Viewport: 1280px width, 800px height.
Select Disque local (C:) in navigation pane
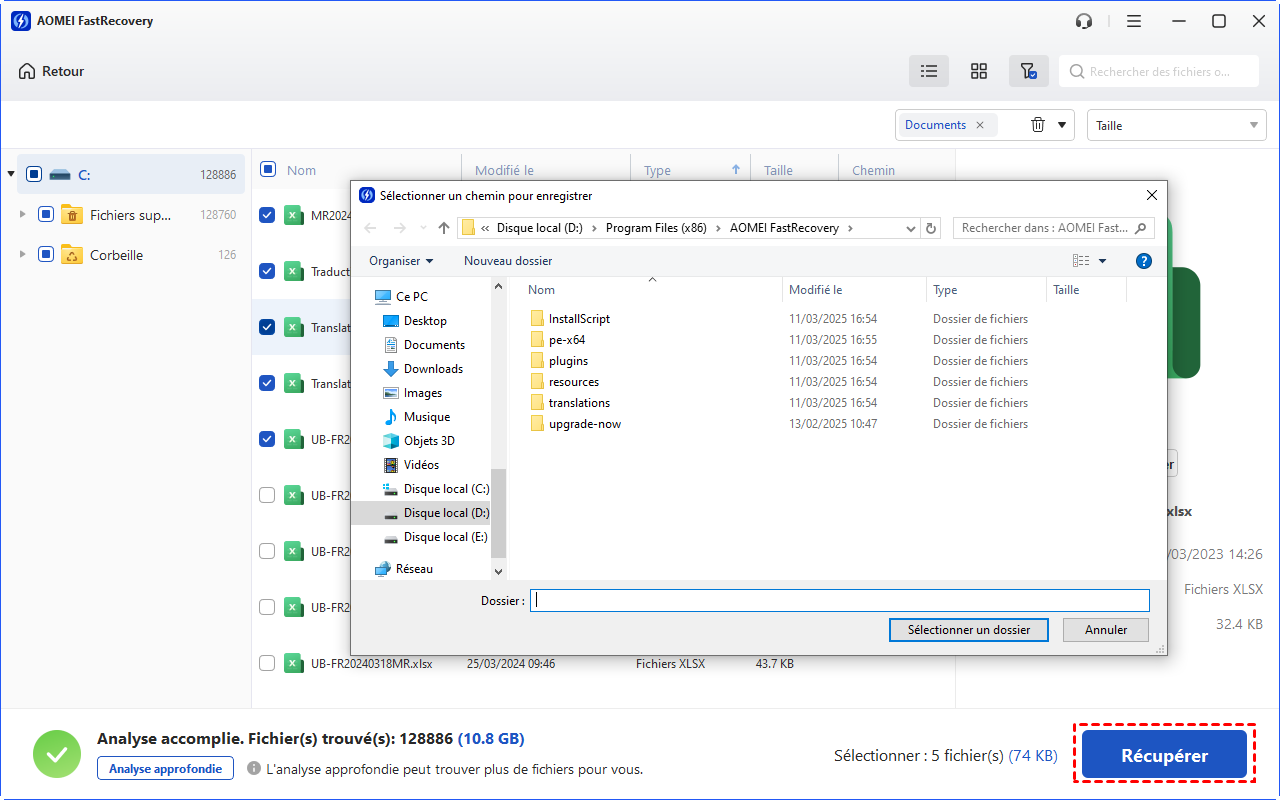coord(446,489)
